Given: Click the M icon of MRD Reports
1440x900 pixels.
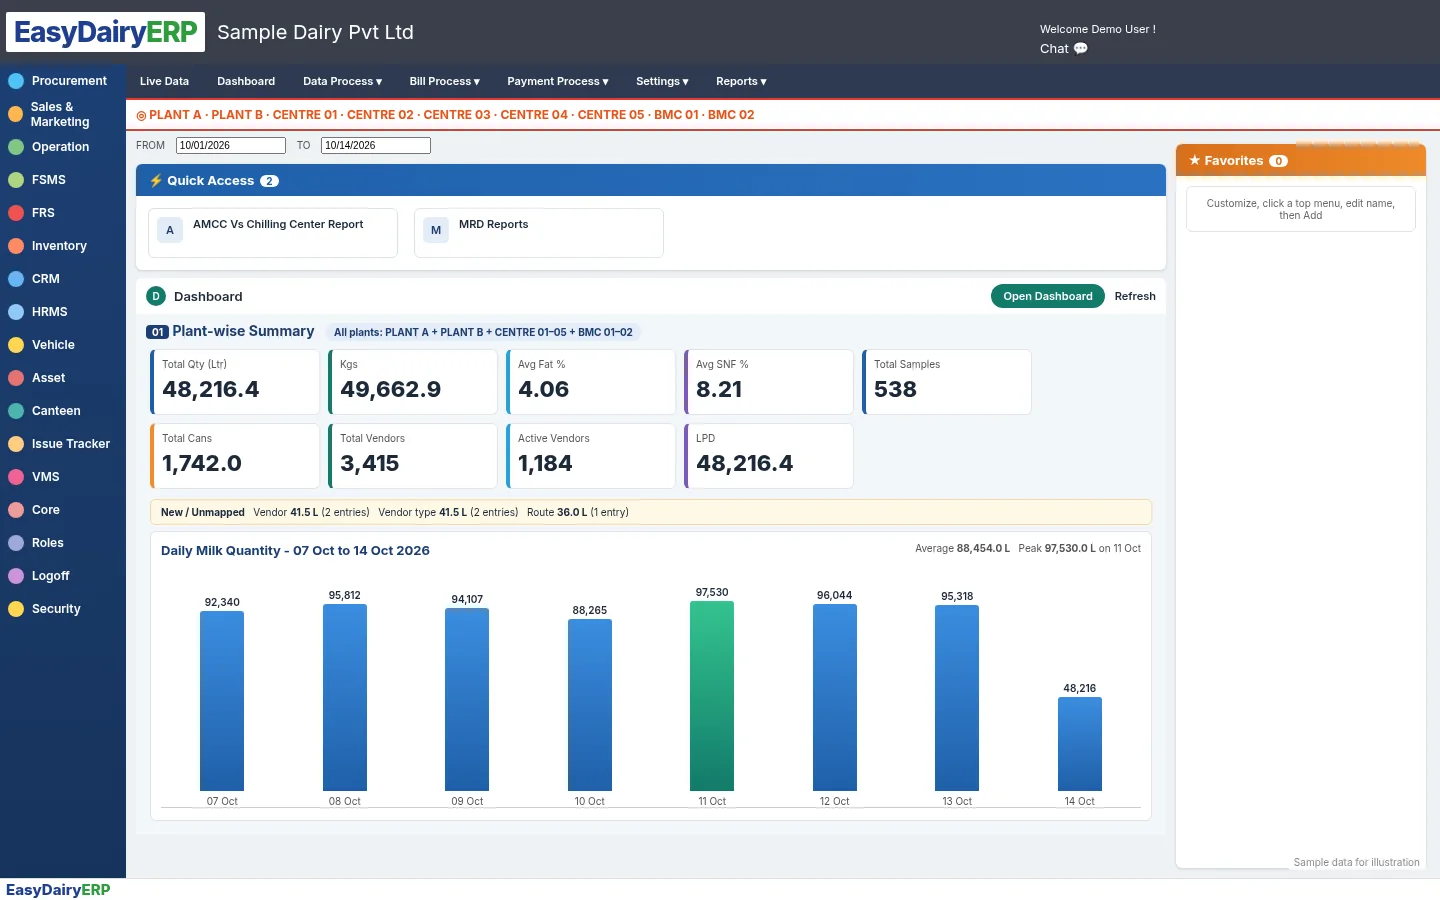Looking at the screenshot, I should pyautogui.click(x=436, y=230).
